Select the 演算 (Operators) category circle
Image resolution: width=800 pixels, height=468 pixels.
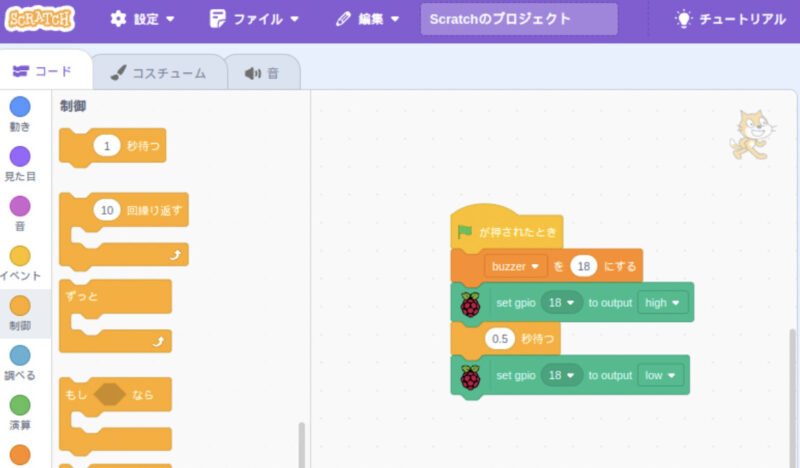pos(20,405)
